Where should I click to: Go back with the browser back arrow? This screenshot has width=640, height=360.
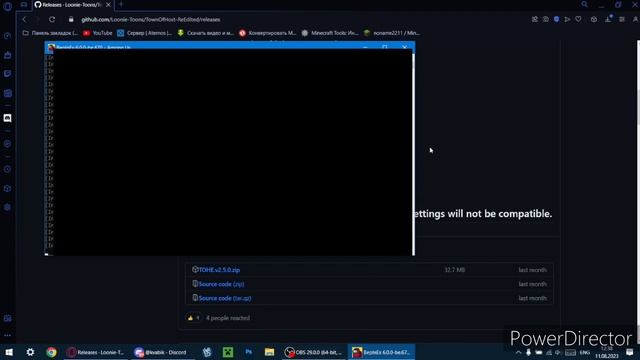tap(24, 19)
